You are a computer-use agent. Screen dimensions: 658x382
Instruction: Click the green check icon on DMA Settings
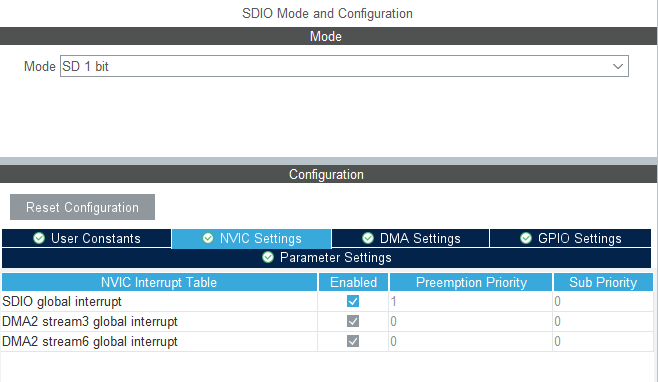click(368, 238)
